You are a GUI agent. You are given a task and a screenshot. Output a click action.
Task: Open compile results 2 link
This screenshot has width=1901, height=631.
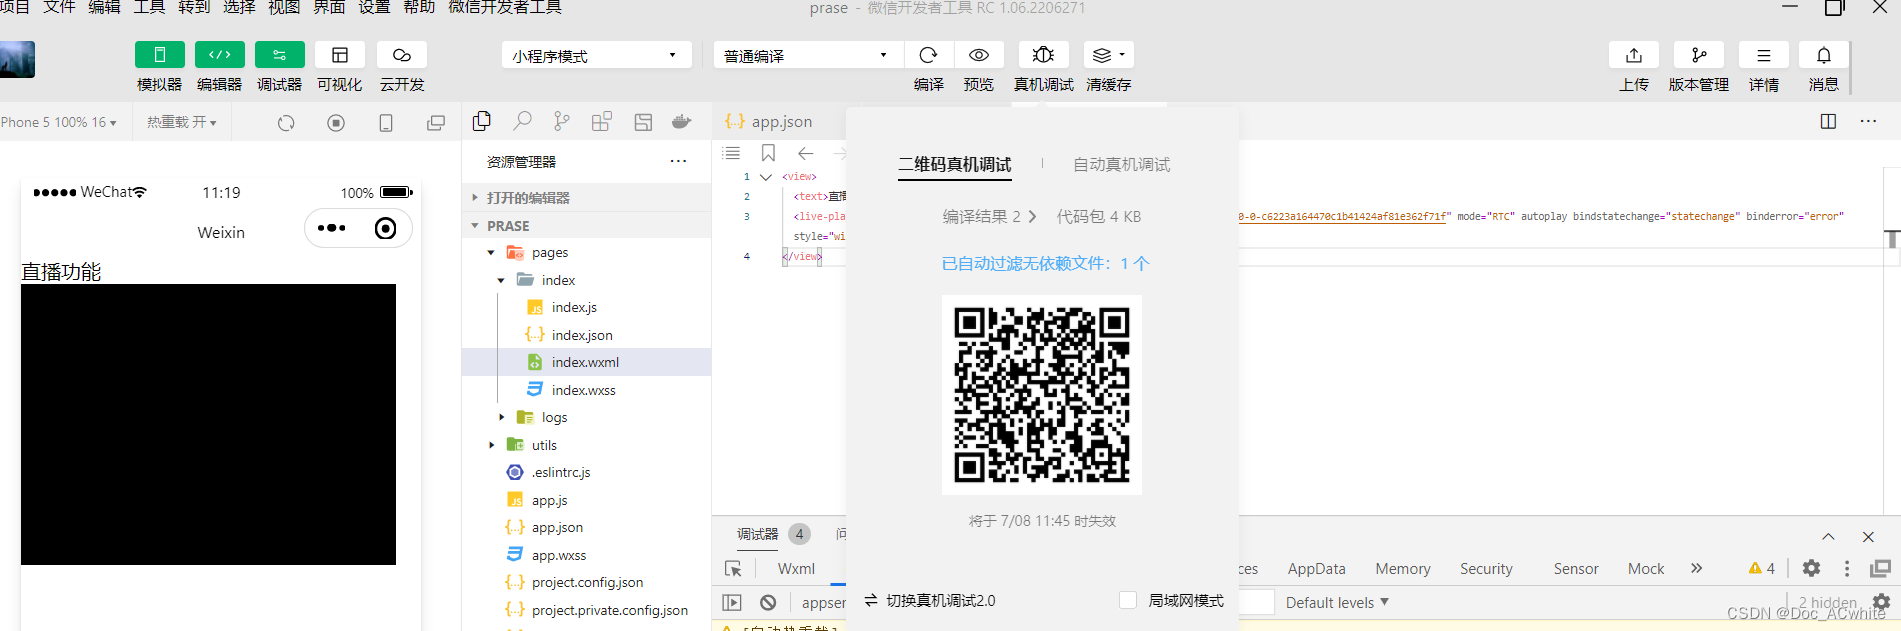(989, 217)
